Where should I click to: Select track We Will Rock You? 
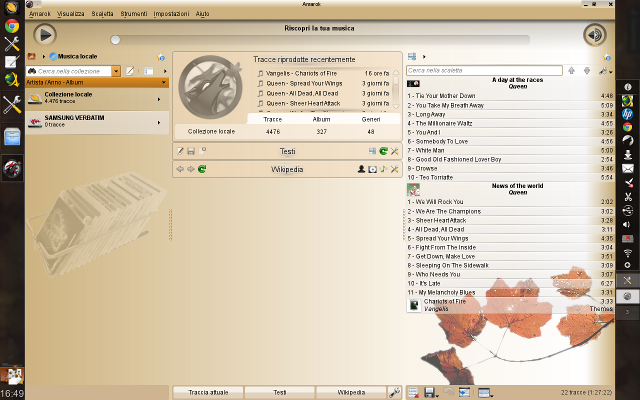(510, 202)
